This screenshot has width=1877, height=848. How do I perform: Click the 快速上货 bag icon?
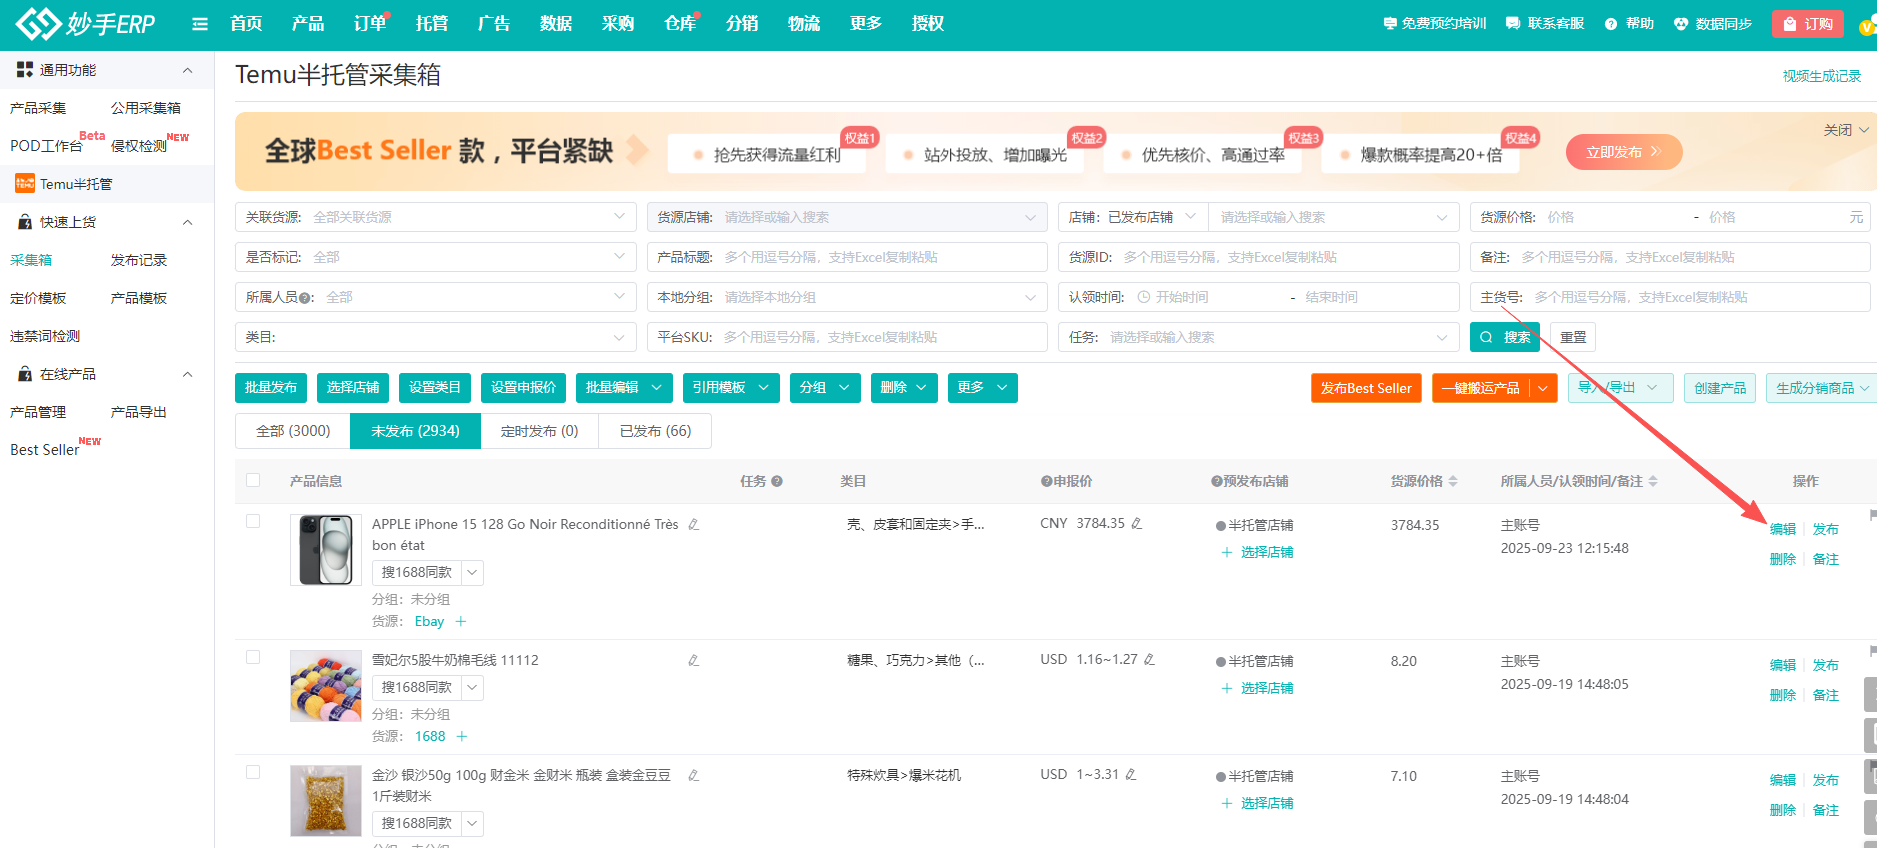click(x=25, y=222)
